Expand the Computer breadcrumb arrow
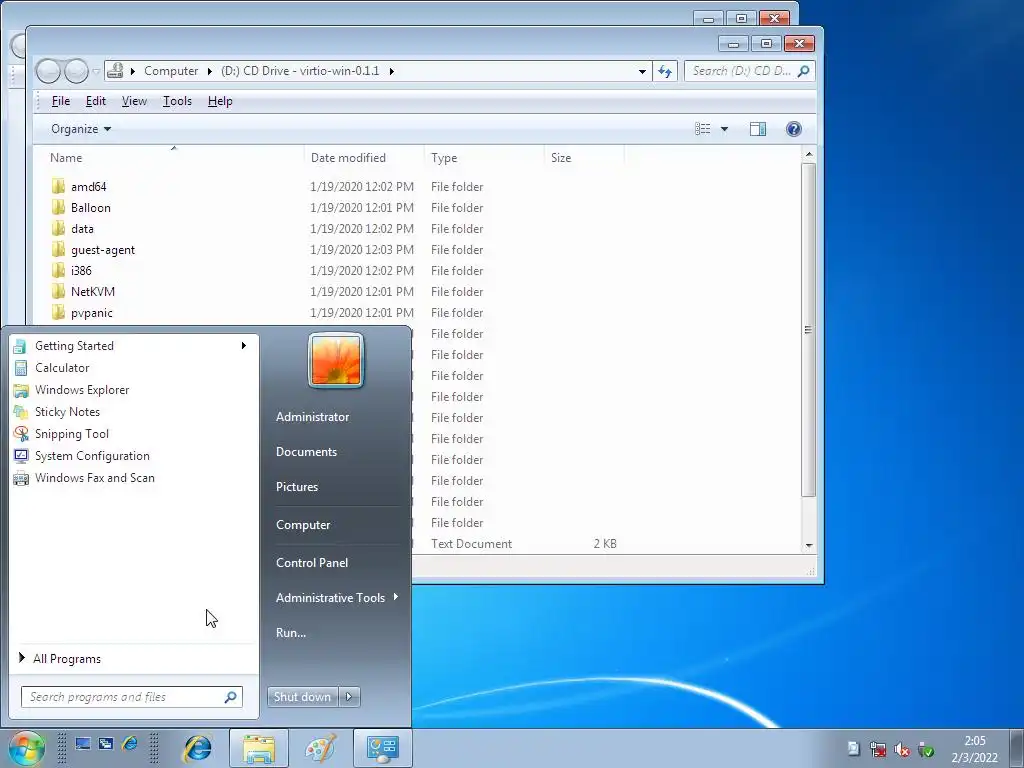Viewport: 1024px width, 768px height. click(x=210, y=71)
